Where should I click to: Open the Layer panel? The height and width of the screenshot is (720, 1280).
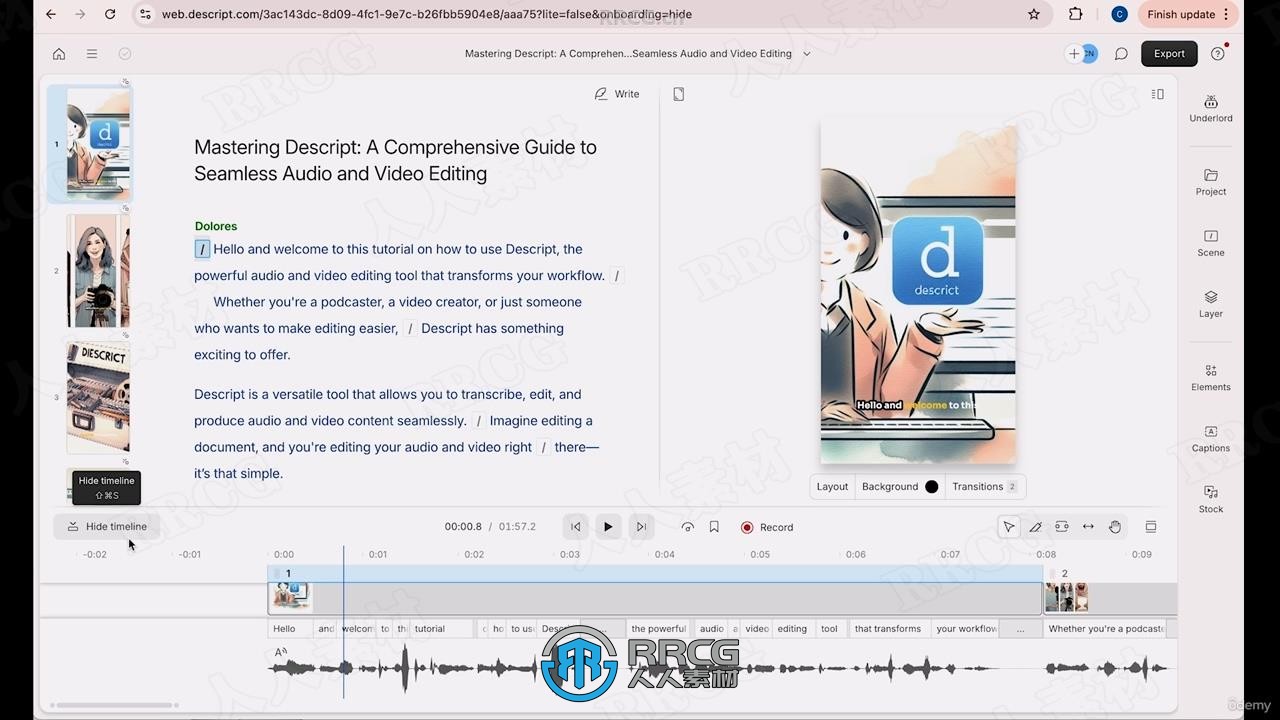point(1210,304)
